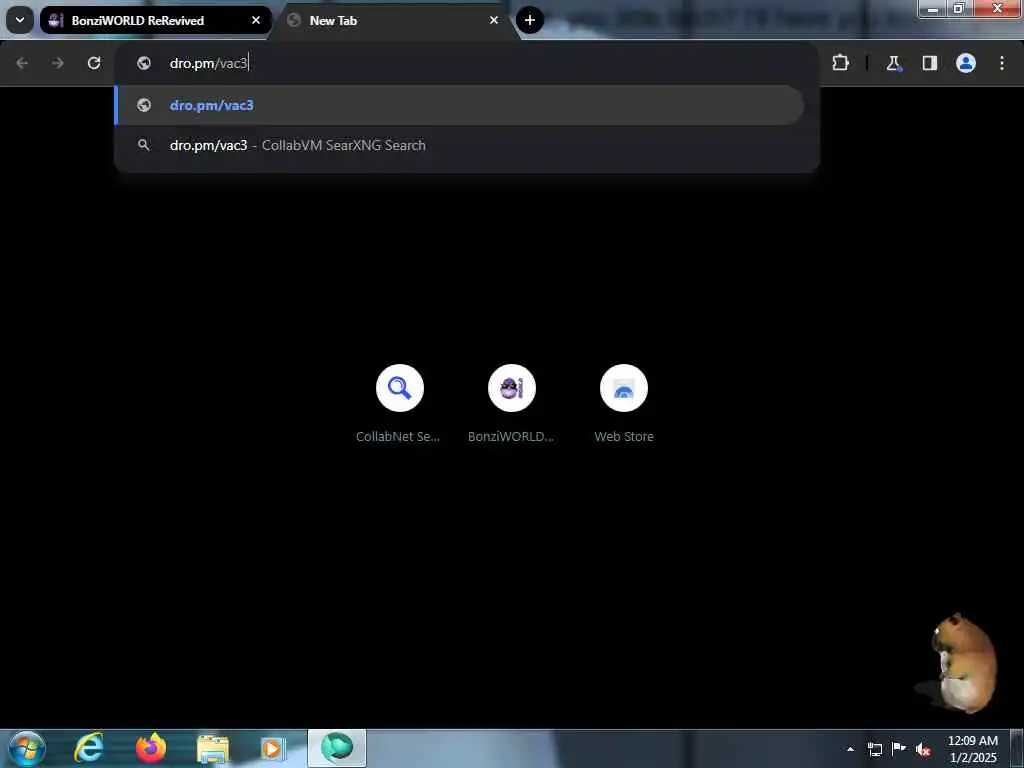This screenshot has width=1024, height=768.
Task: Open the tab search dropdown arrow
Action: [x=20, y=20]
